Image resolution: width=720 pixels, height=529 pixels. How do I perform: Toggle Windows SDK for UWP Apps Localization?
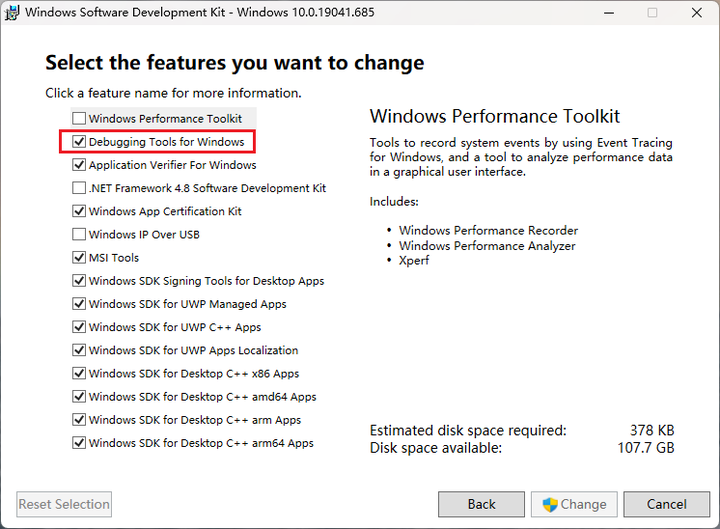click(x=79, y=350)
